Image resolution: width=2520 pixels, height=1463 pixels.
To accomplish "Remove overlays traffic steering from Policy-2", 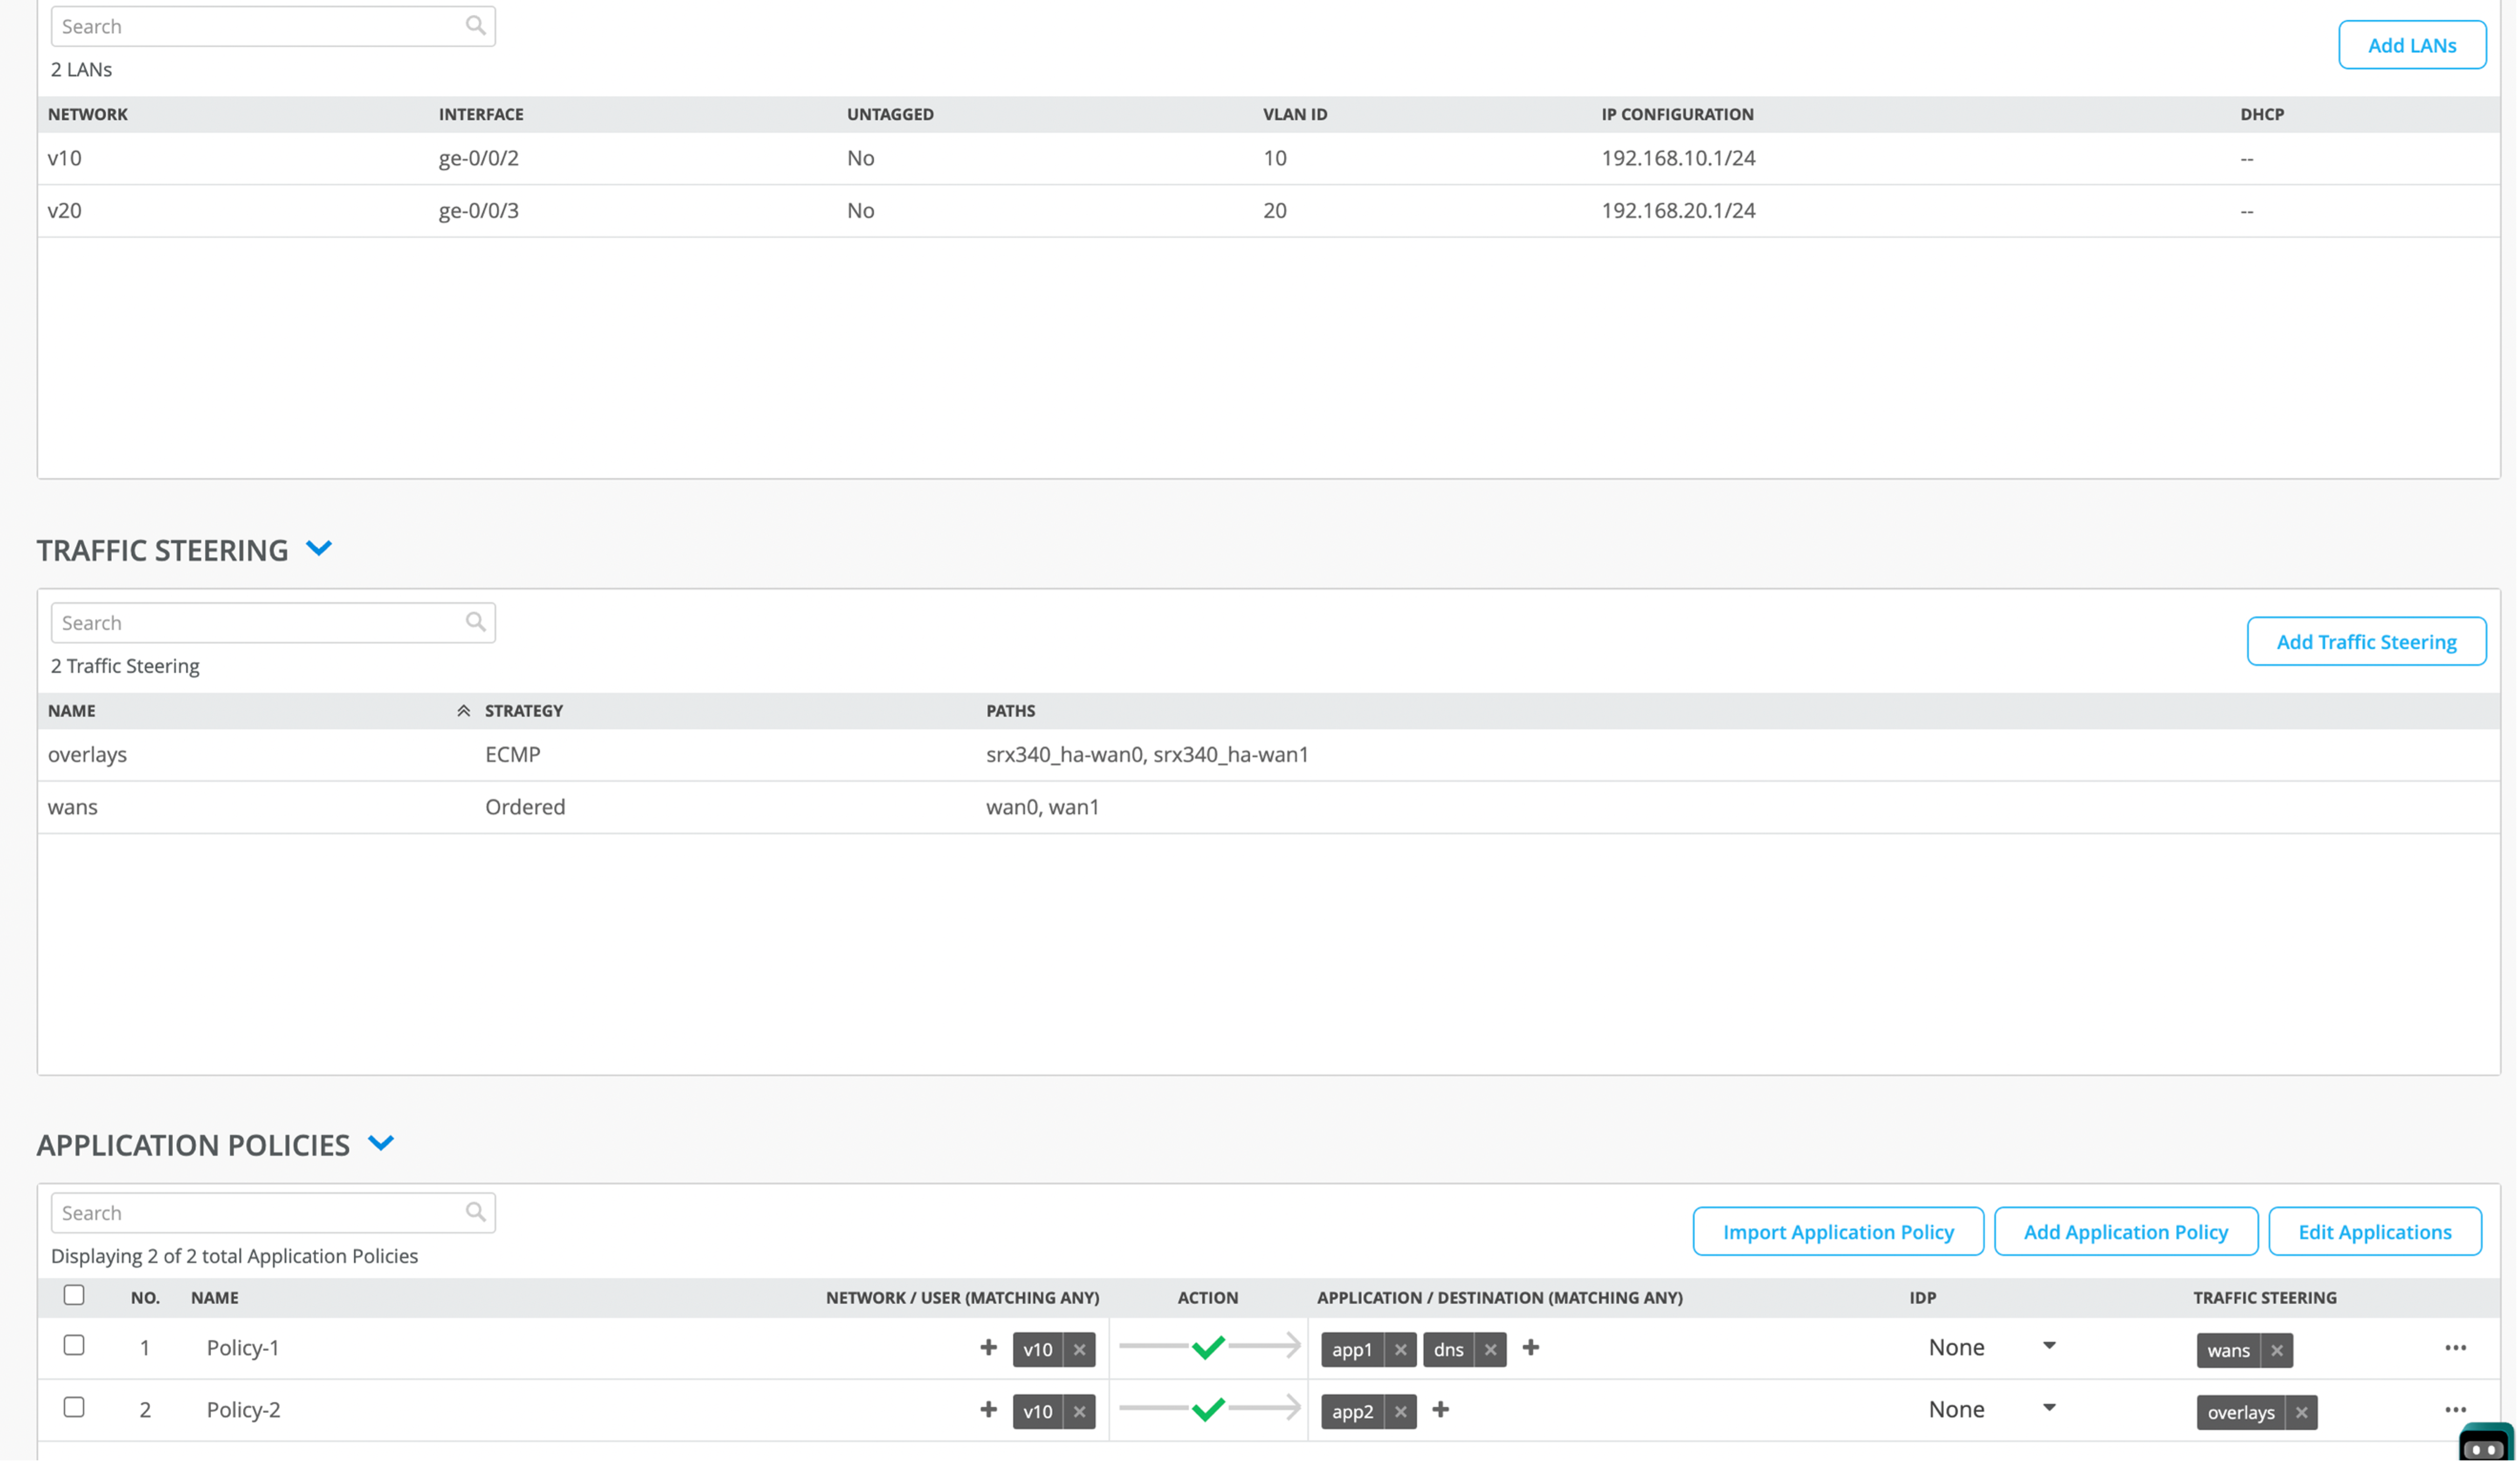I will [2301, 1412].
